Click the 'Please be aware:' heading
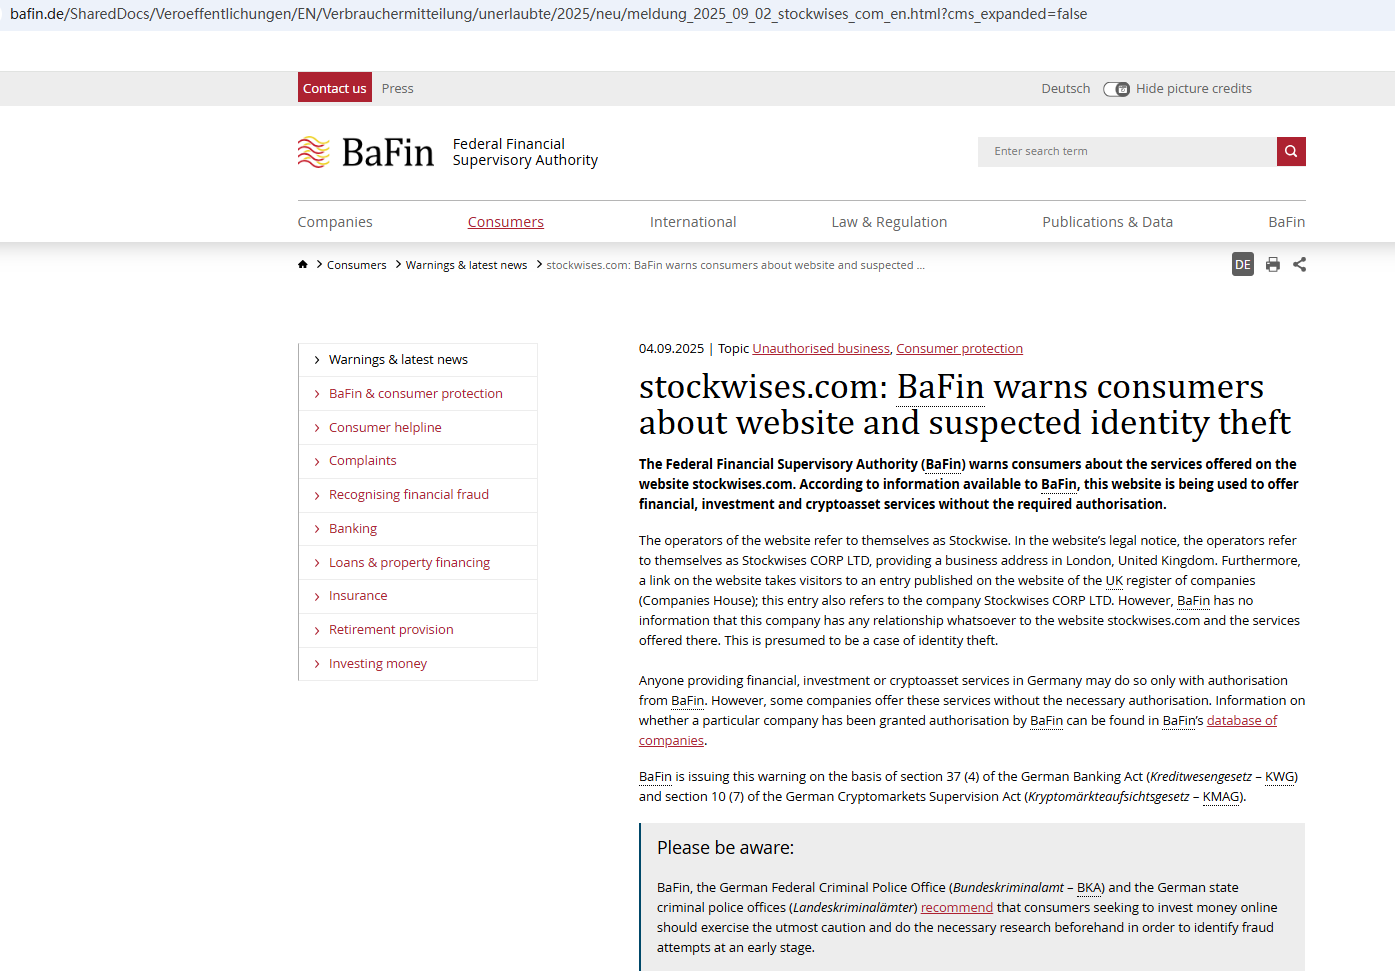 tap(725, 847)
